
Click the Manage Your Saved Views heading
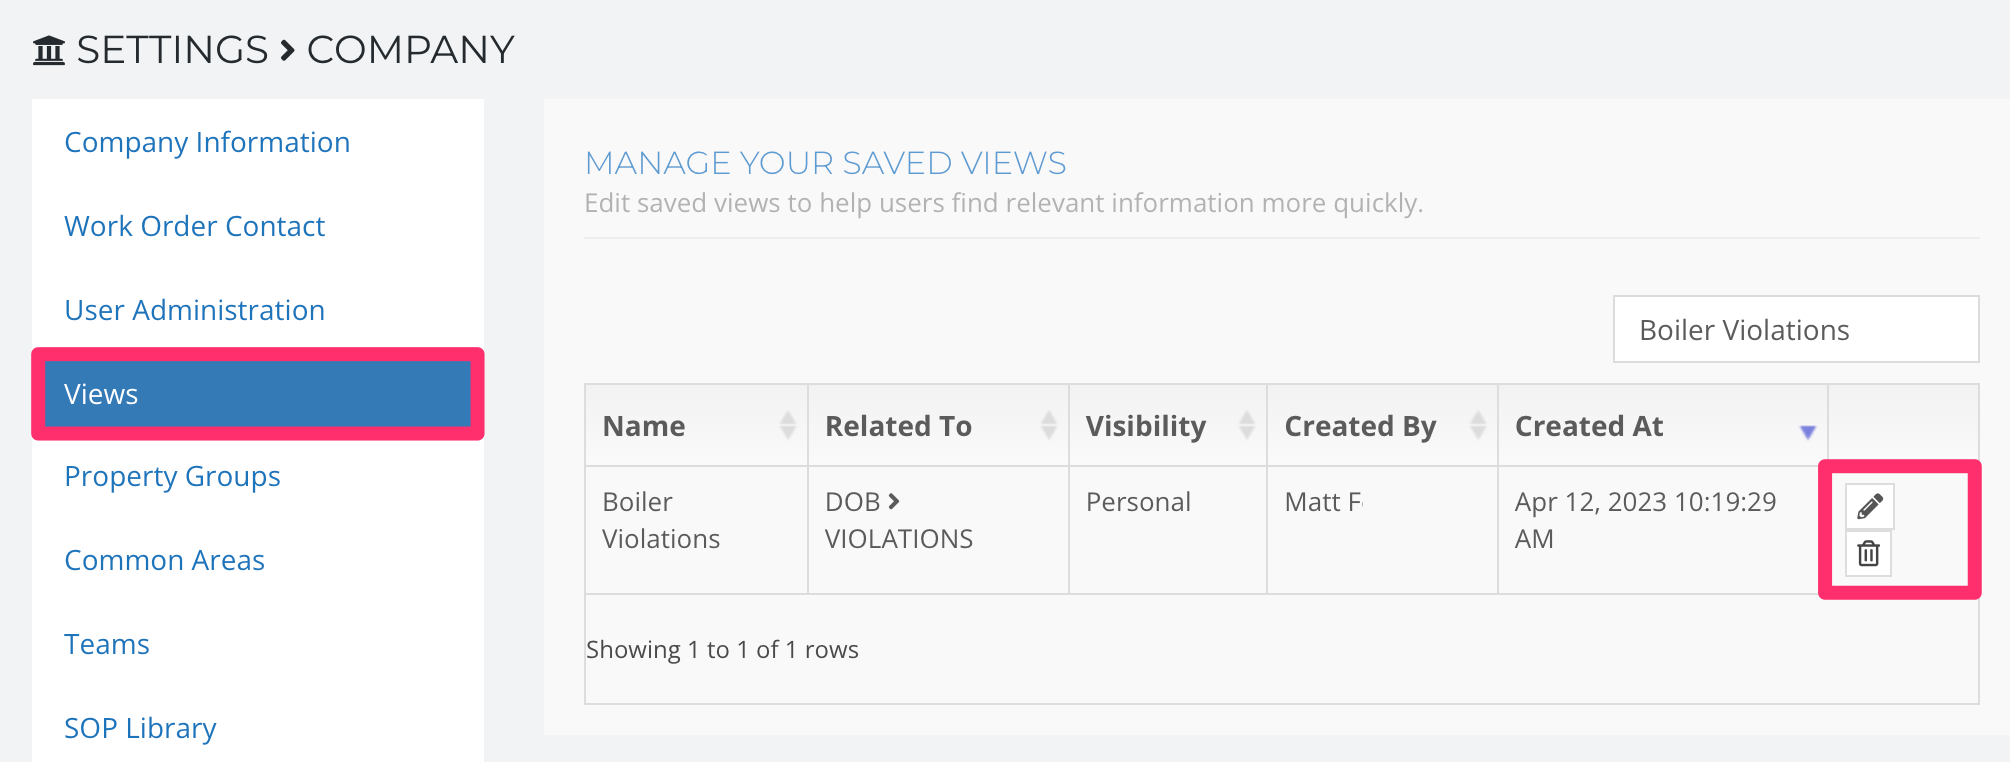pos(825,162)
